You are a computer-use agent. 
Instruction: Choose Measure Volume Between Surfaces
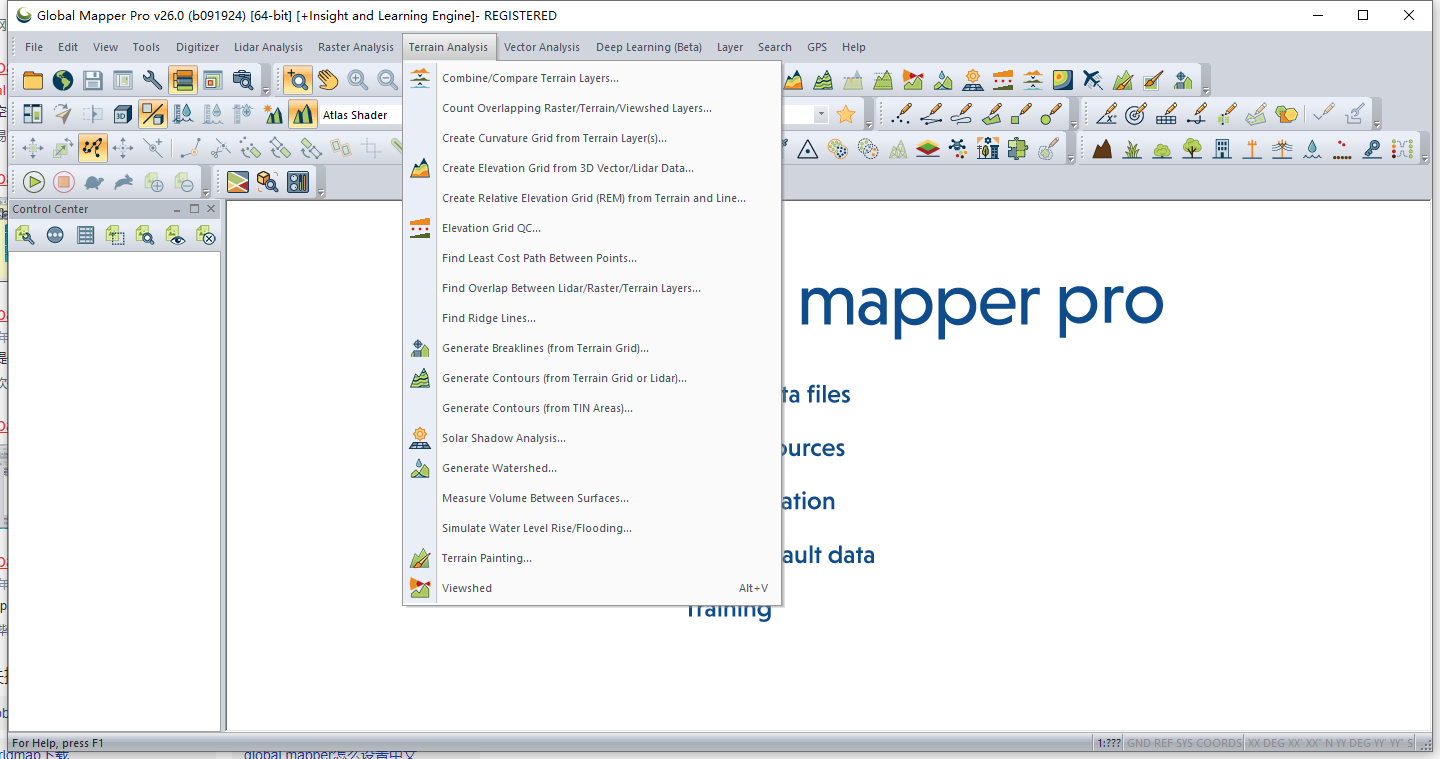click(592, 498)
